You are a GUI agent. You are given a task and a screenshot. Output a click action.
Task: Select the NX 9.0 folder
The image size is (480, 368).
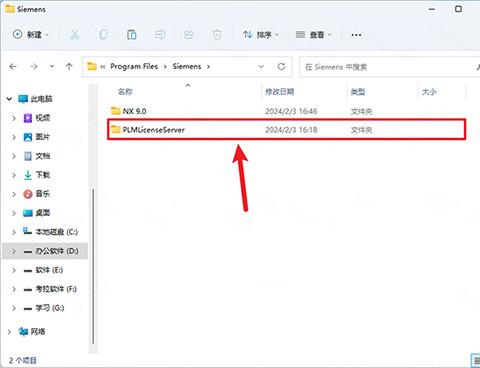coord(287,111)
